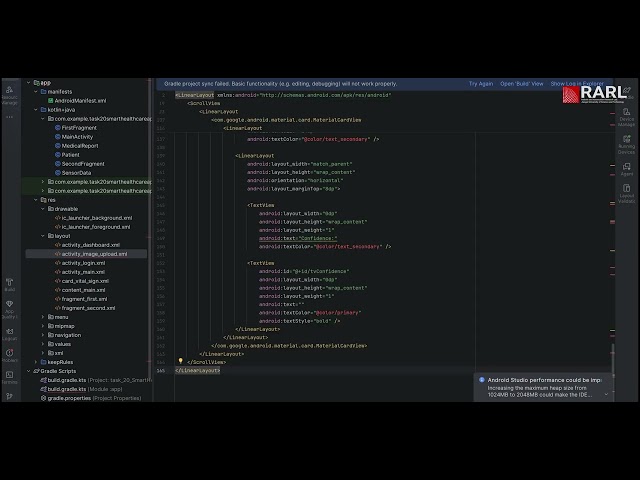
Task: Click Try Again in the sync banner
Action: [x=481, y=84]
